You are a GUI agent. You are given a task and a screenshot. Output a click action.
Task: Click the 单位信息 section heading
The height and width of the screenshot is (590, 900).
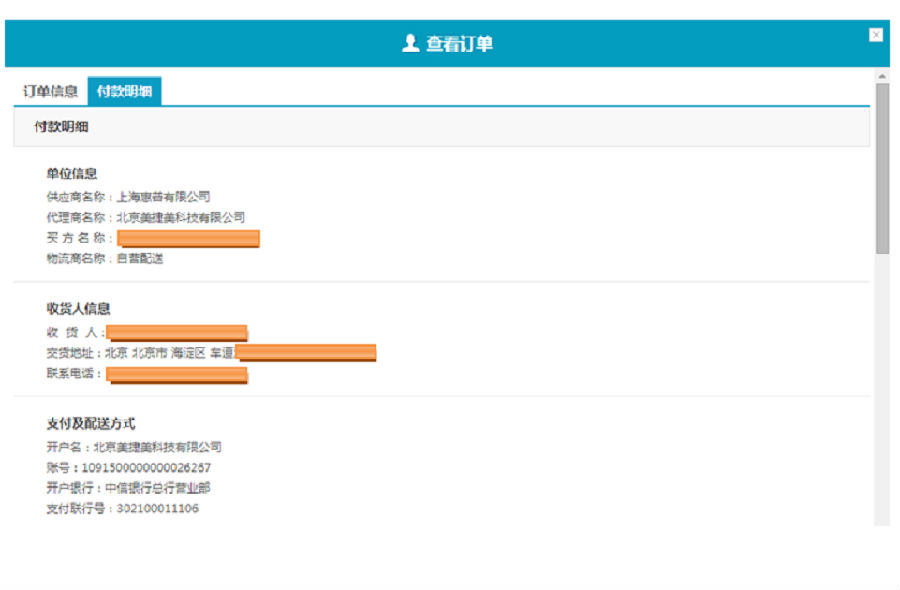pyautogui.click(x=71, y=173)
